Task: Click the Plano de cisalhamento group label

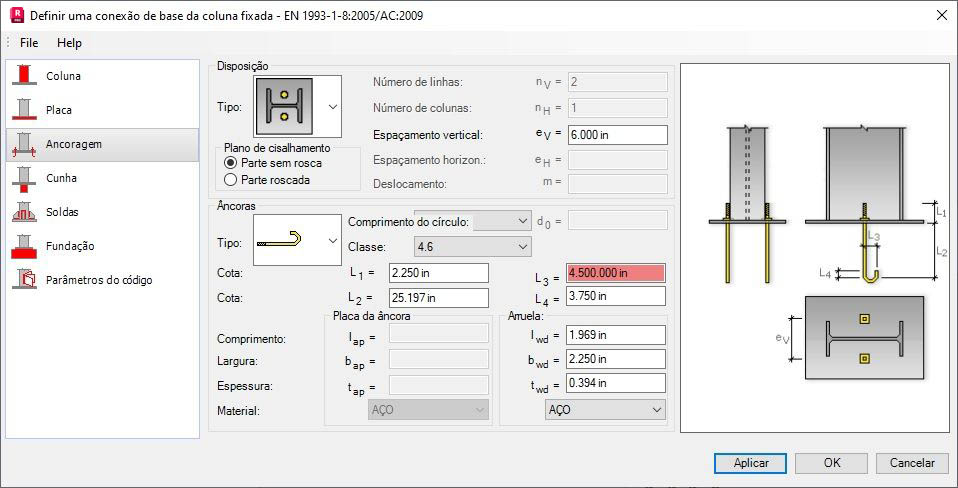Action: [x=277, y=148]
